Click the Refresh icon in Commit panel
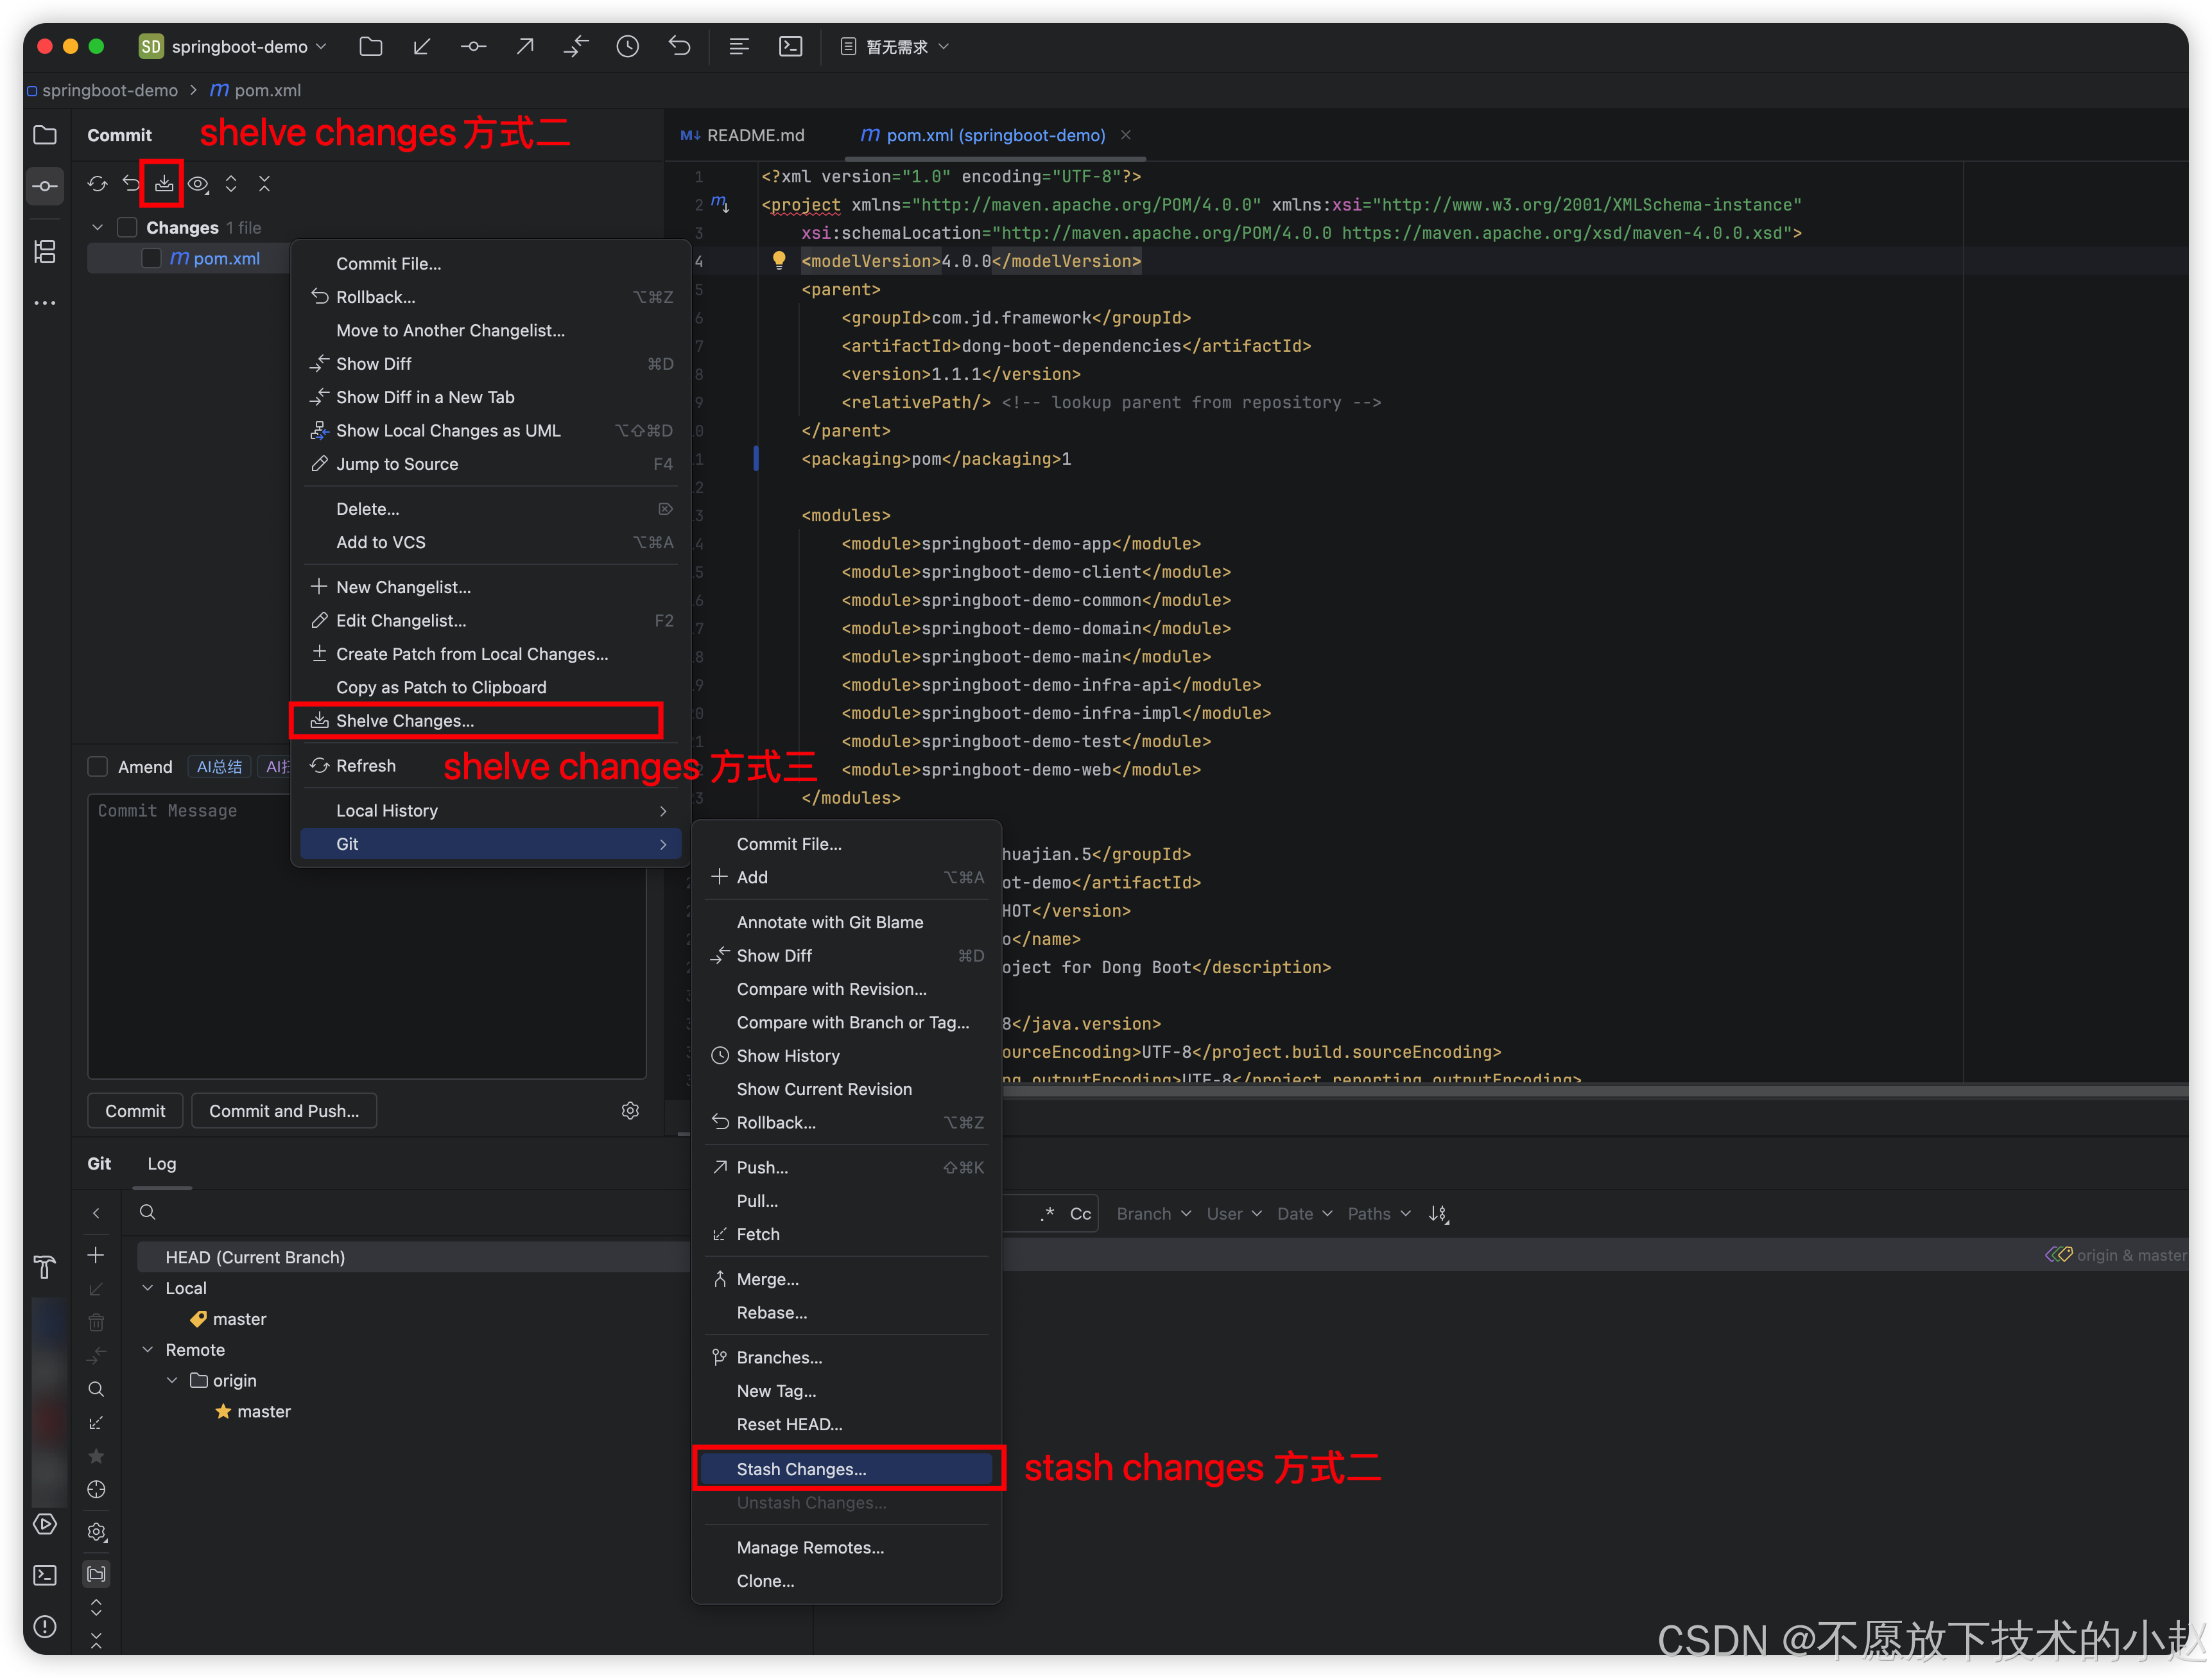 click(97, 184)
